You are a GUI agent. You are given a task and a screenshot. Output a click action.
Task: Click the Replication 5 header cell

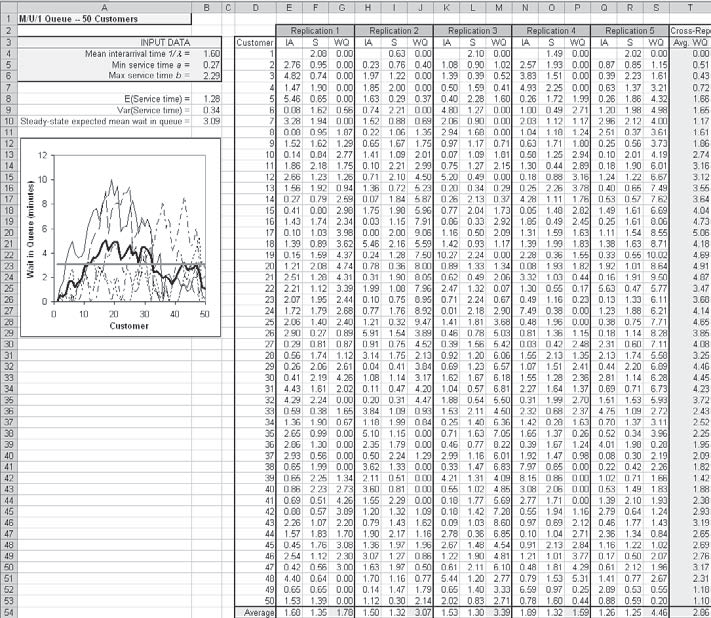point(630,31)
